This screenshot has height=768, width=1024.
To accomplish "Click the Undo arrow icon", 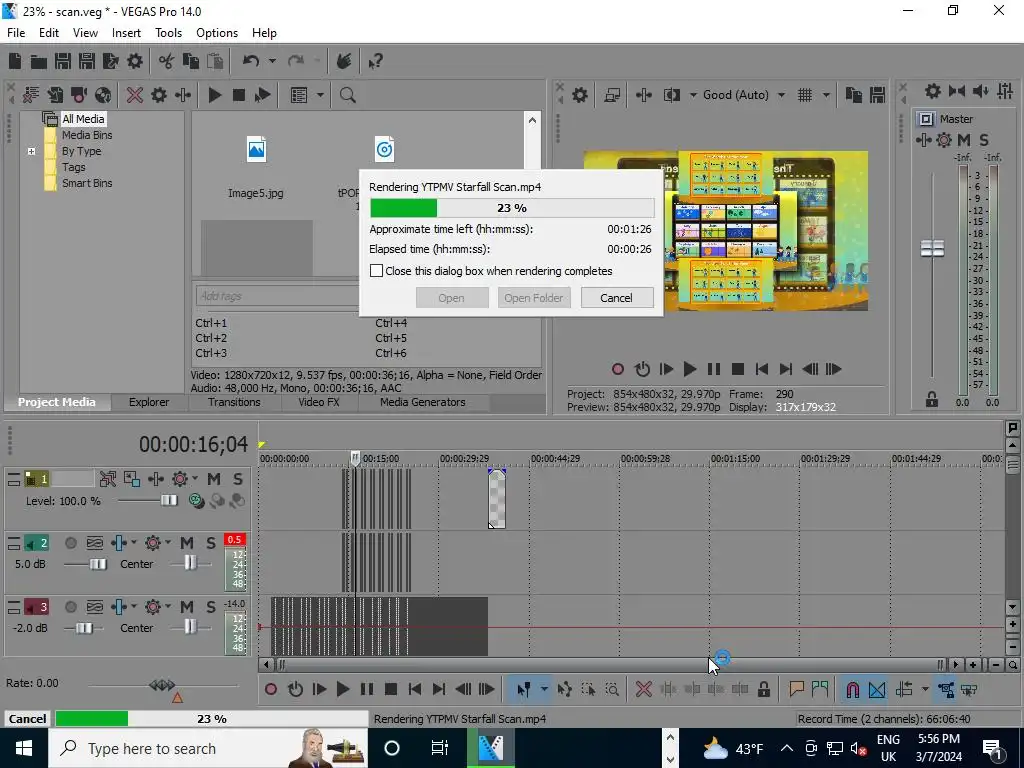I will 251,61.
